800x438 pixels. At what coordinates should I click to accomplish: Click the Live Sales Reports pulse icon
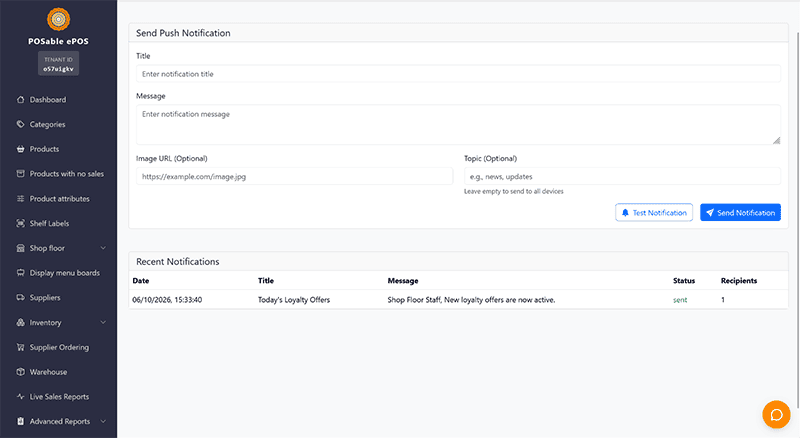[20, 397]
